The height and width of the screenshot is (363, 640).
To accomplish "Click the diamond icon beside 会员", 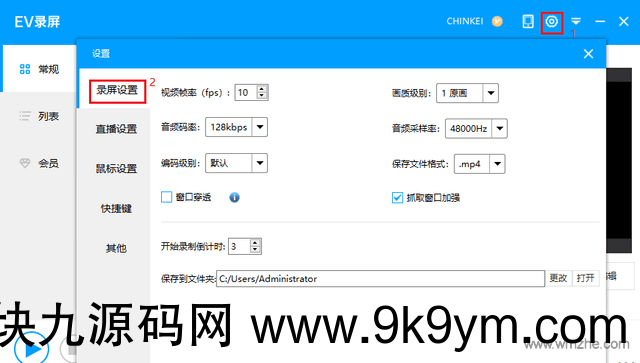I will click(25, 163).
